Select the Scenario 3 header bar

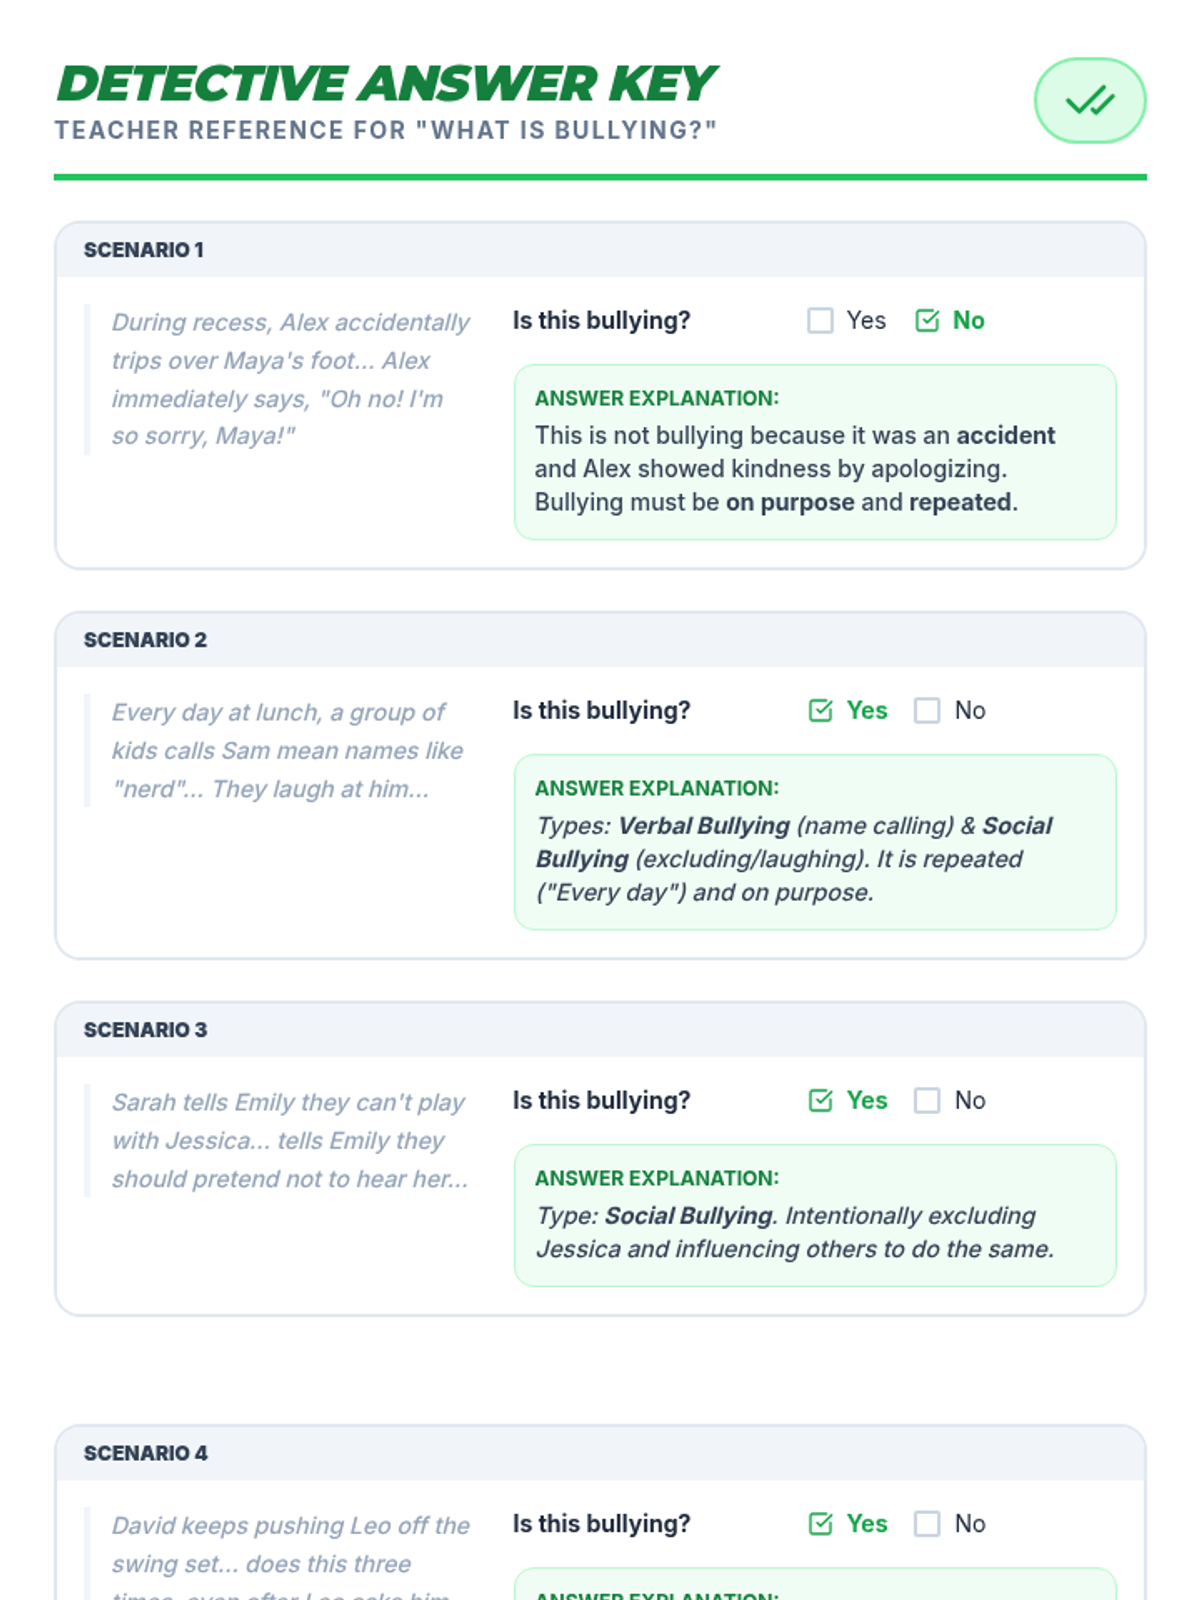[x=600, y=1030]
